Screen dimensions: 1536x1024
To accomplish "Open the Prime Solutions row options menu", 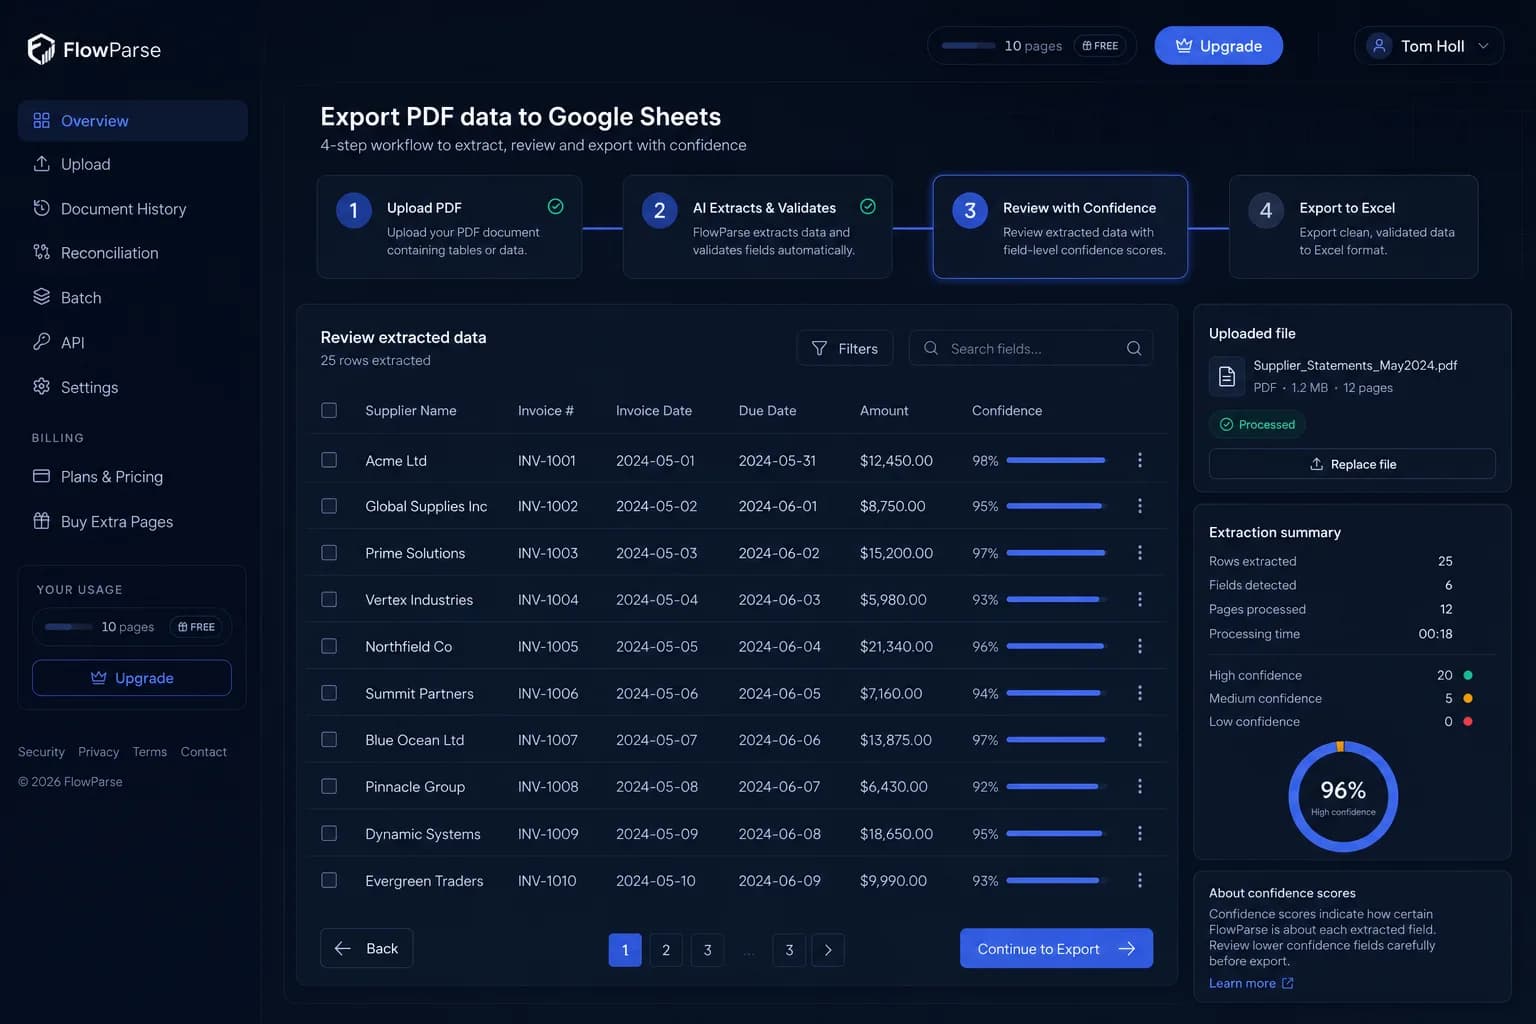I will tap(1140, 553).
